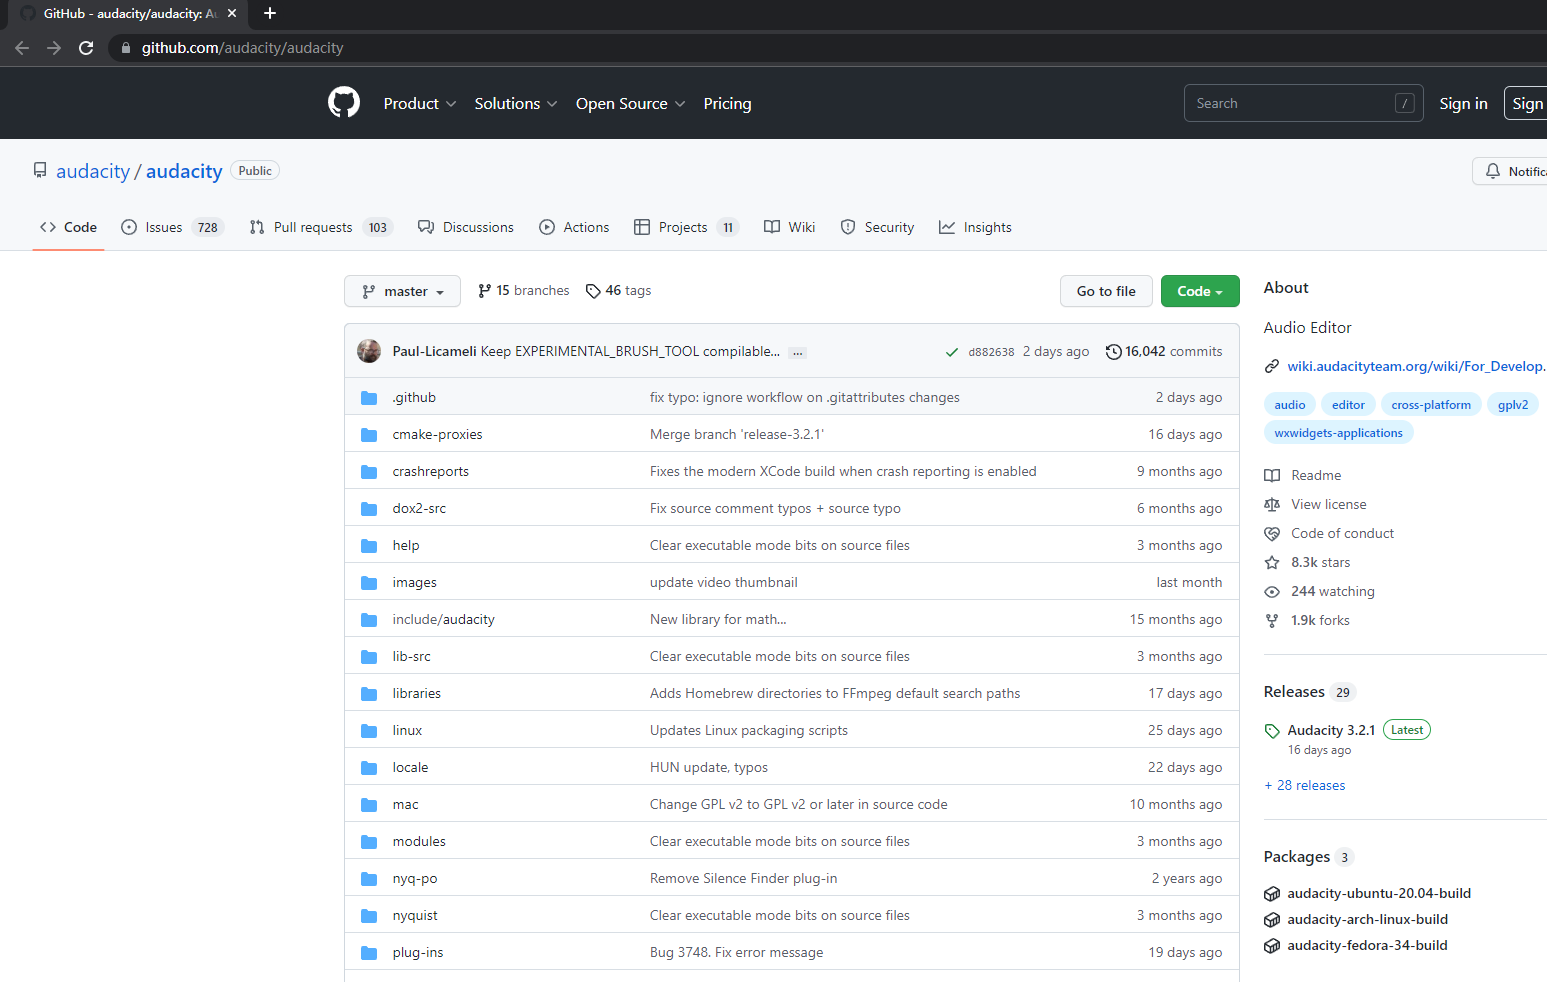This screenshot has height=982, width=1547.
Task: Open the green Code dropdown button
Action: [1200, 291]
